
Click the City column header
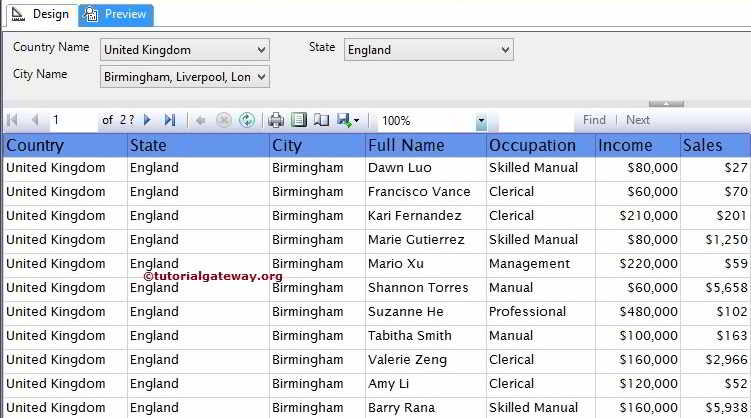317,146
